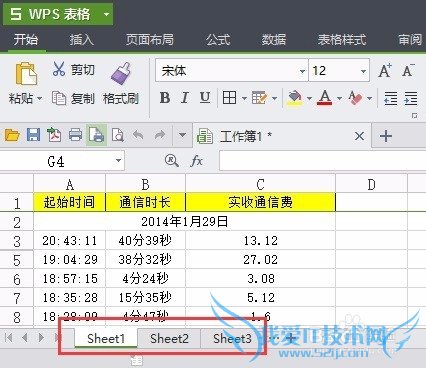Select row 5 header
The width and height of the screenshot is (426, 368).
click(x=17, y=260)
